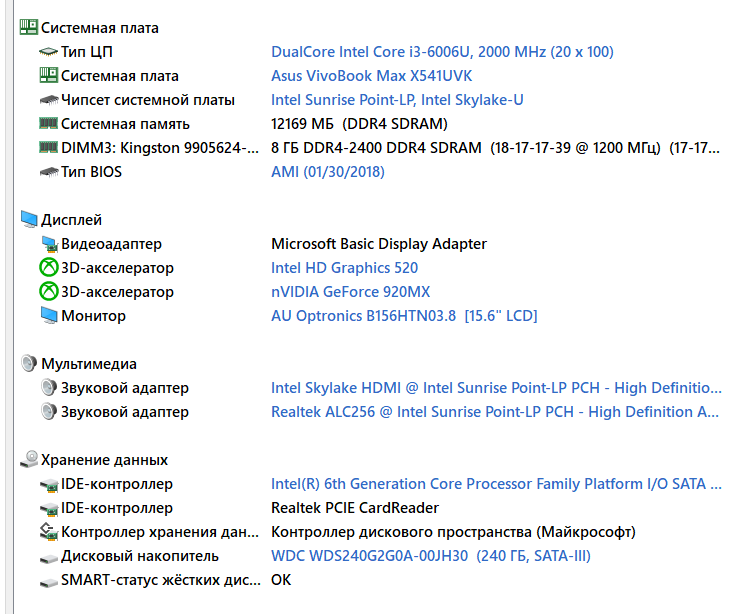Click the Дисковый накопитель drive icon
The height and width of the screenshot is (614, 750).
[x=48, y=558]
